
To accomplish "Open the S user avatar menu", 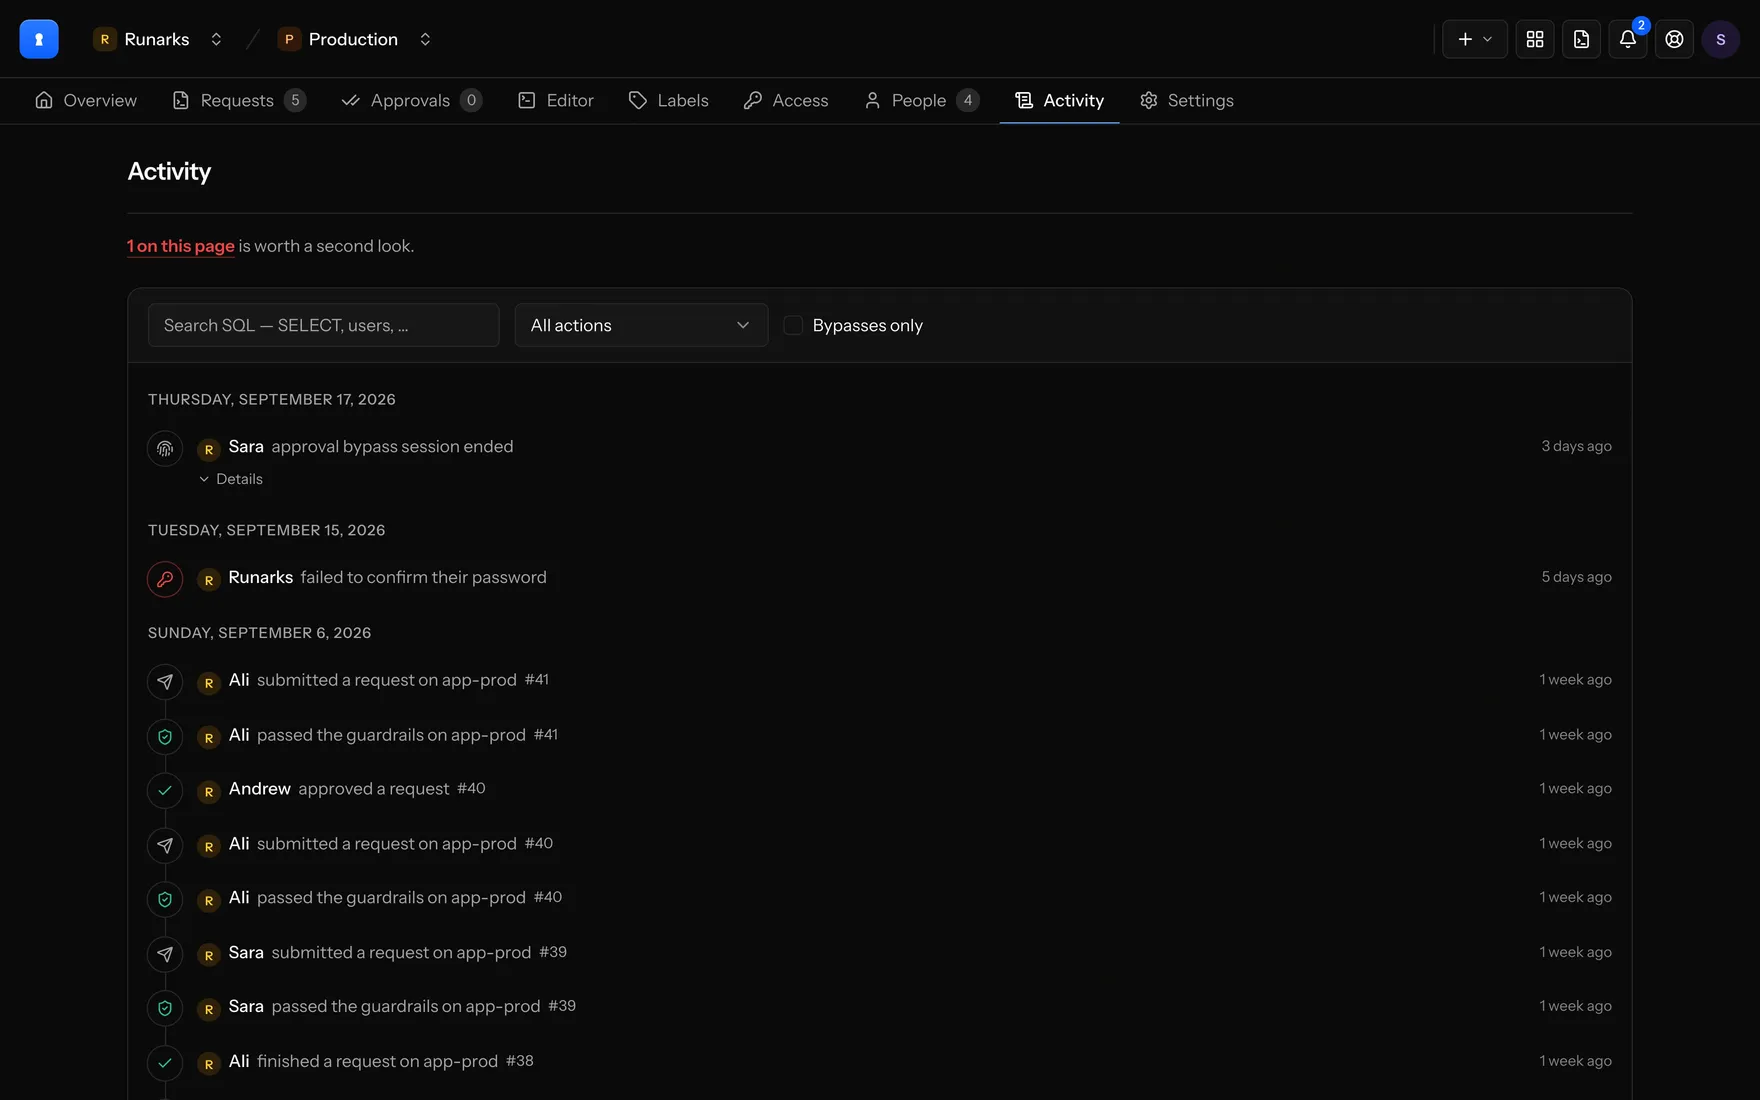I will click(x=1720, y=39).
